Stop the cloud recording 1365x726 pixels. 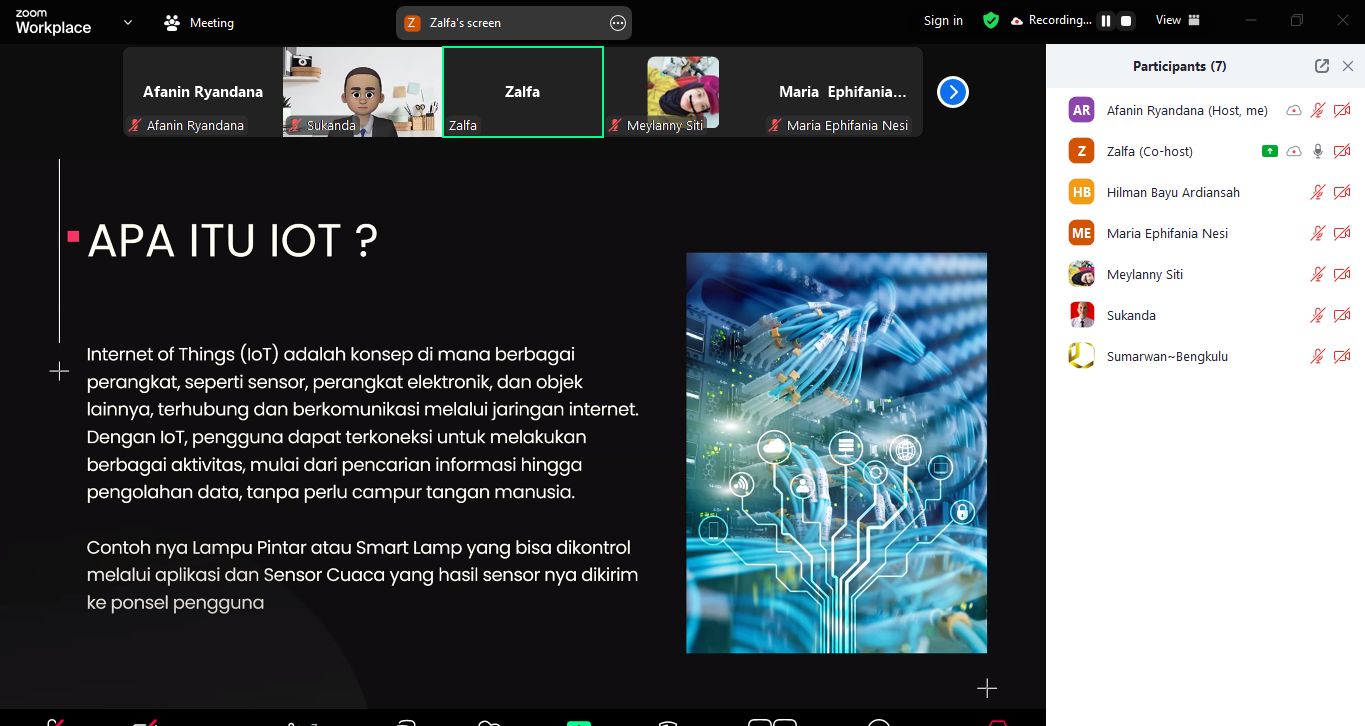tap(1126, 20)
